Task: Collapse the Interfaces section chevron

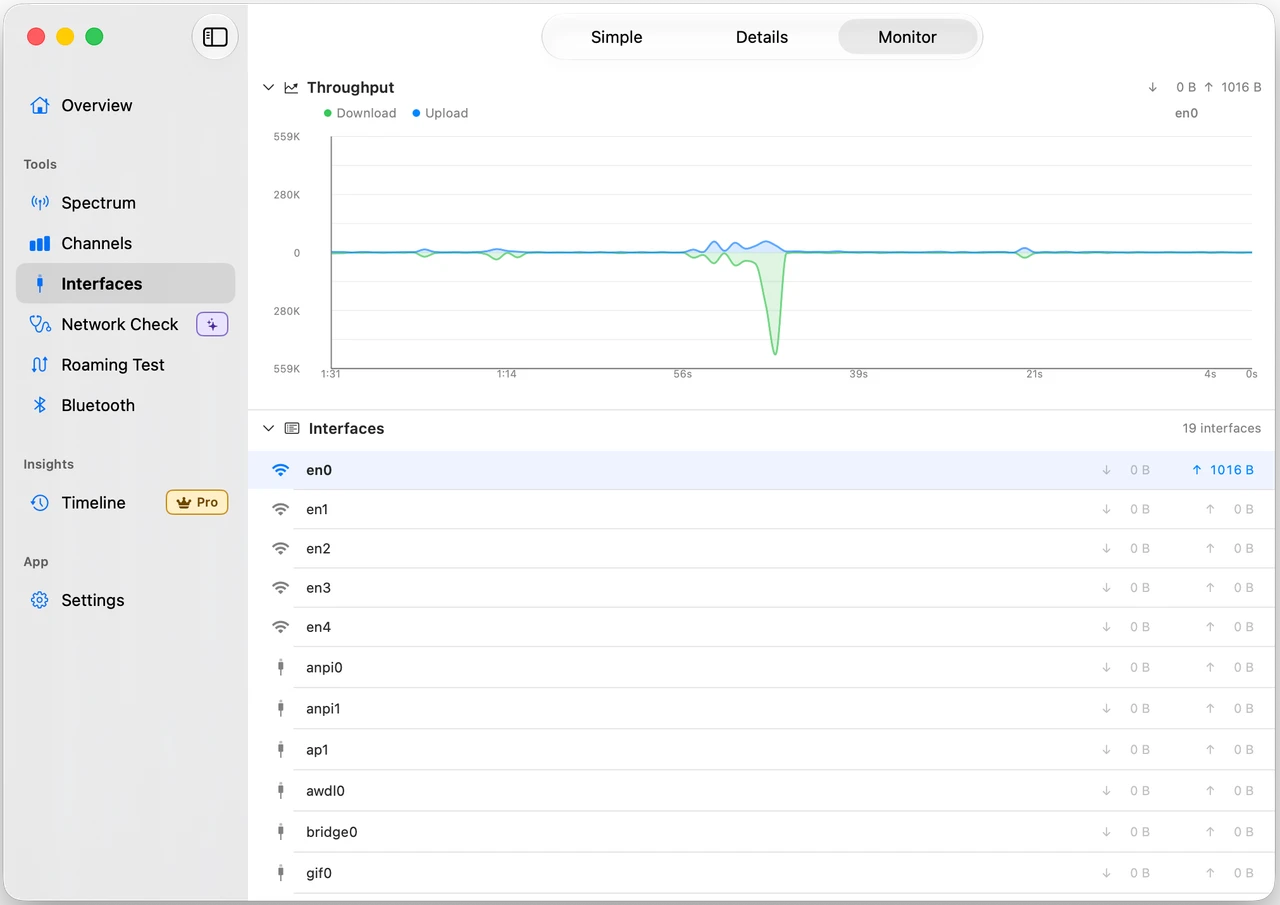Action: point(268,428)
